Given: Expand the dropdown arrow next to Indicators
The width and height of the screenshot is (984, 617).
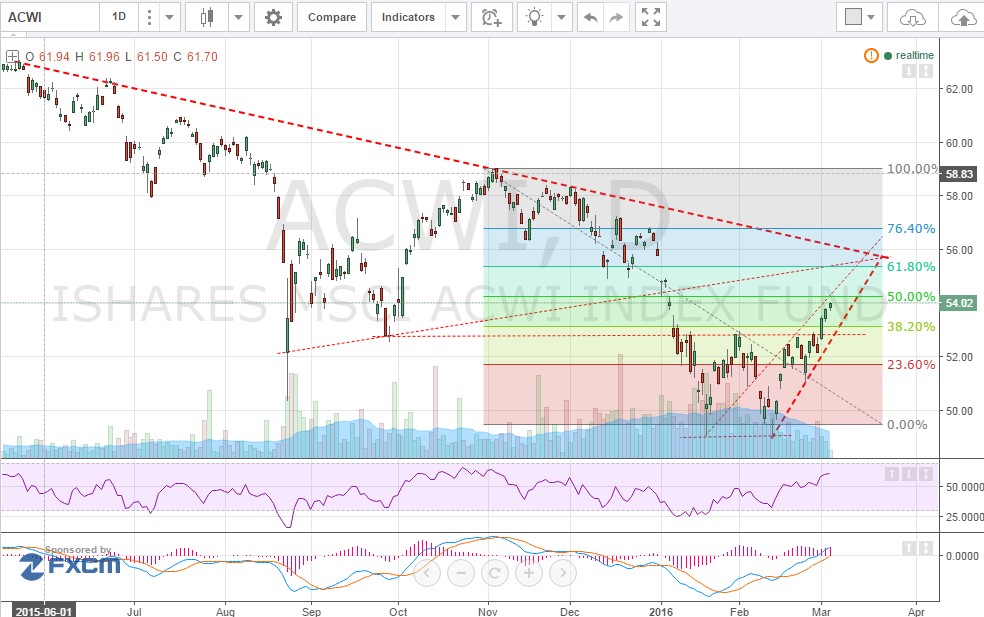Looking at the screenshot, I should [x=456, y=17].
